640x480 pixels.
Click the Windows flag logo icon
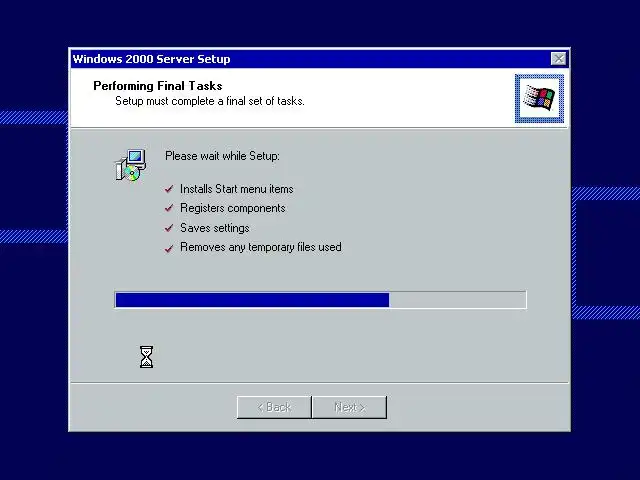(x=539, y=98)
